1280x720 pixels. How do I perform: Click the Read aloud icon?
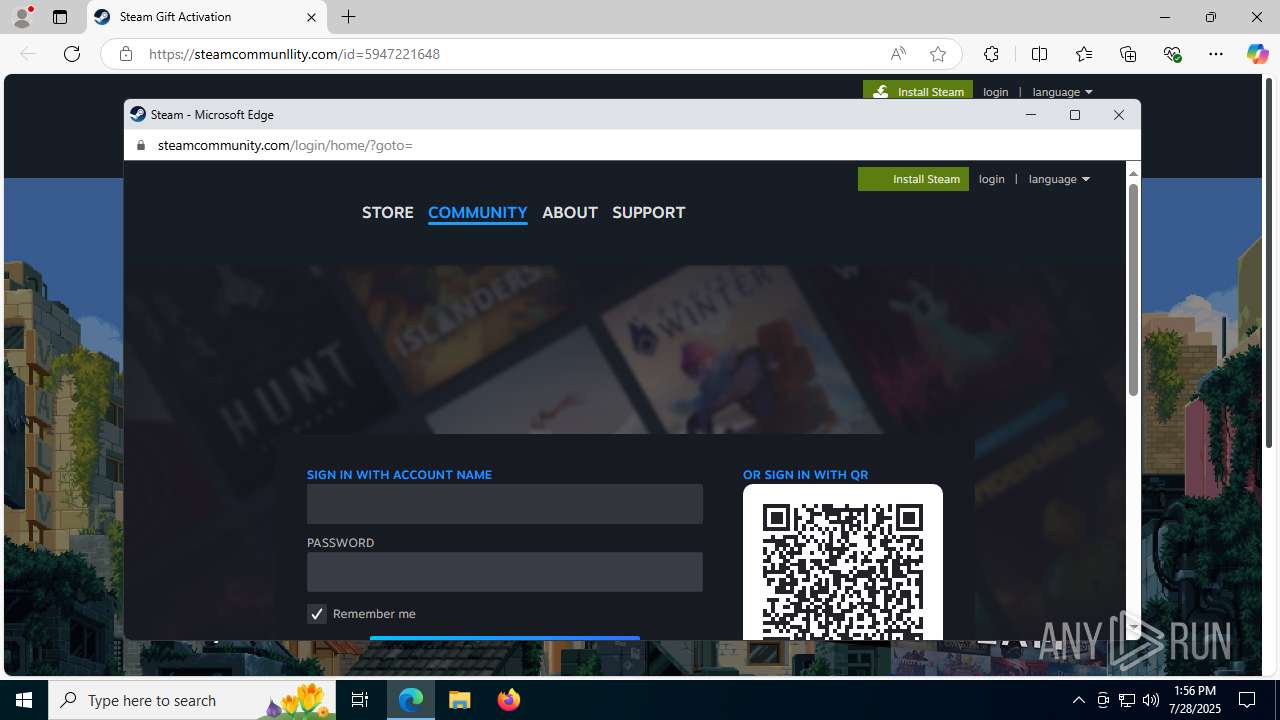(898, 54)
